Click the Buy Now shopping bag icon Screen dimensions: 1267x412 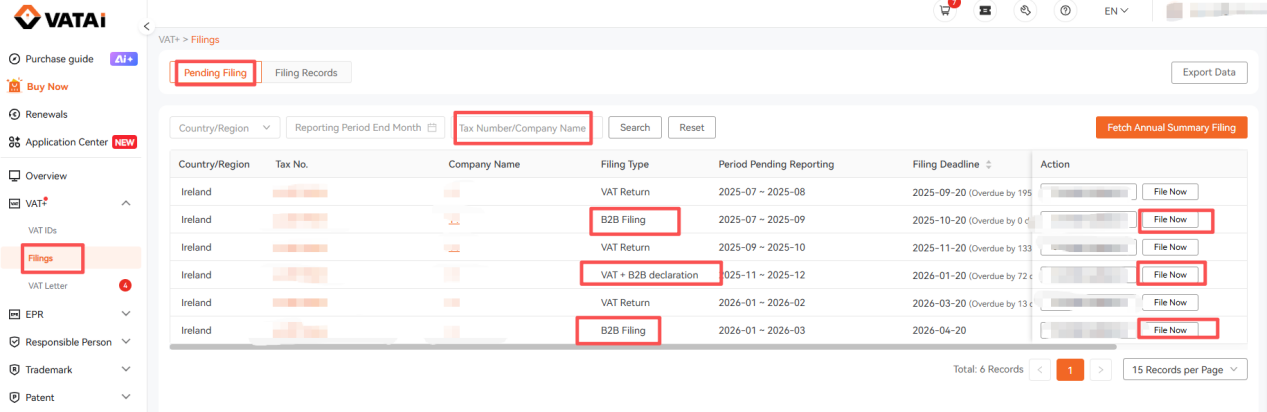pos(14,86)
